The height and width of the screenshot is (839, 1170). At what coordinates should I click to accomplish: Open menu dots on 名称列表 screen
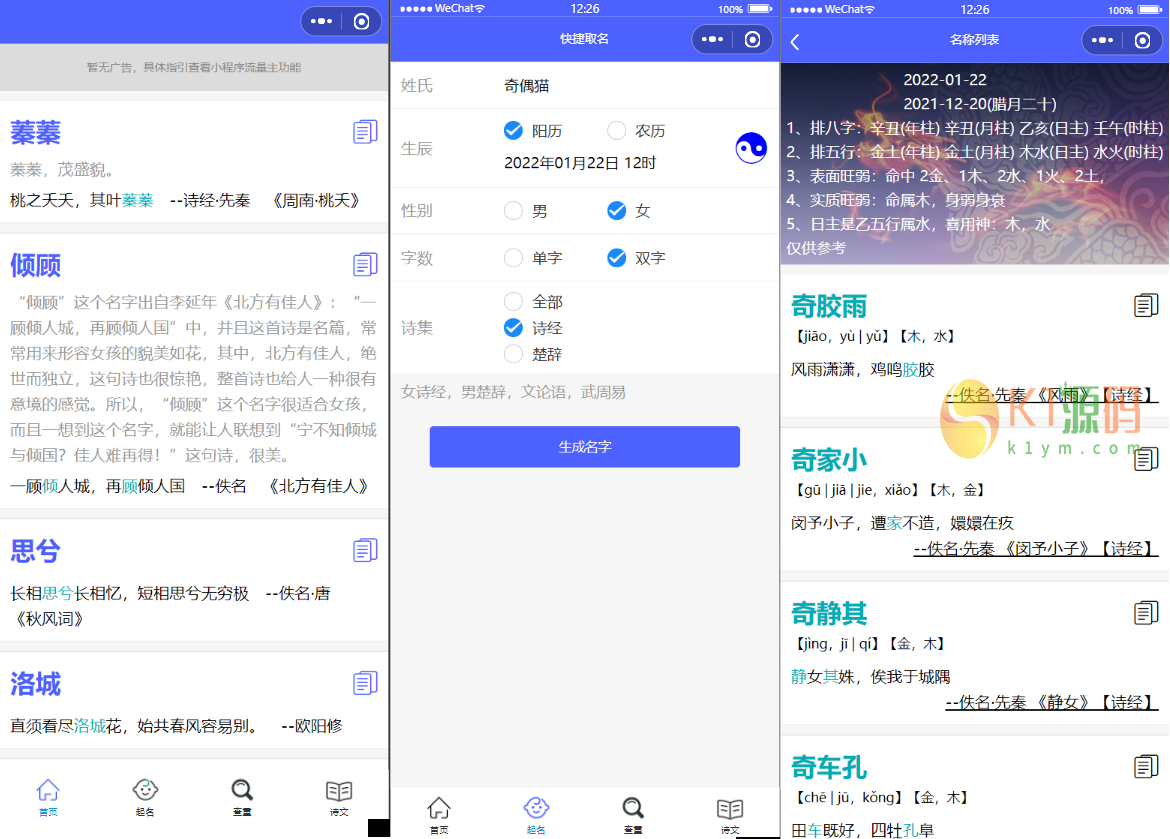click(1102, 40)
